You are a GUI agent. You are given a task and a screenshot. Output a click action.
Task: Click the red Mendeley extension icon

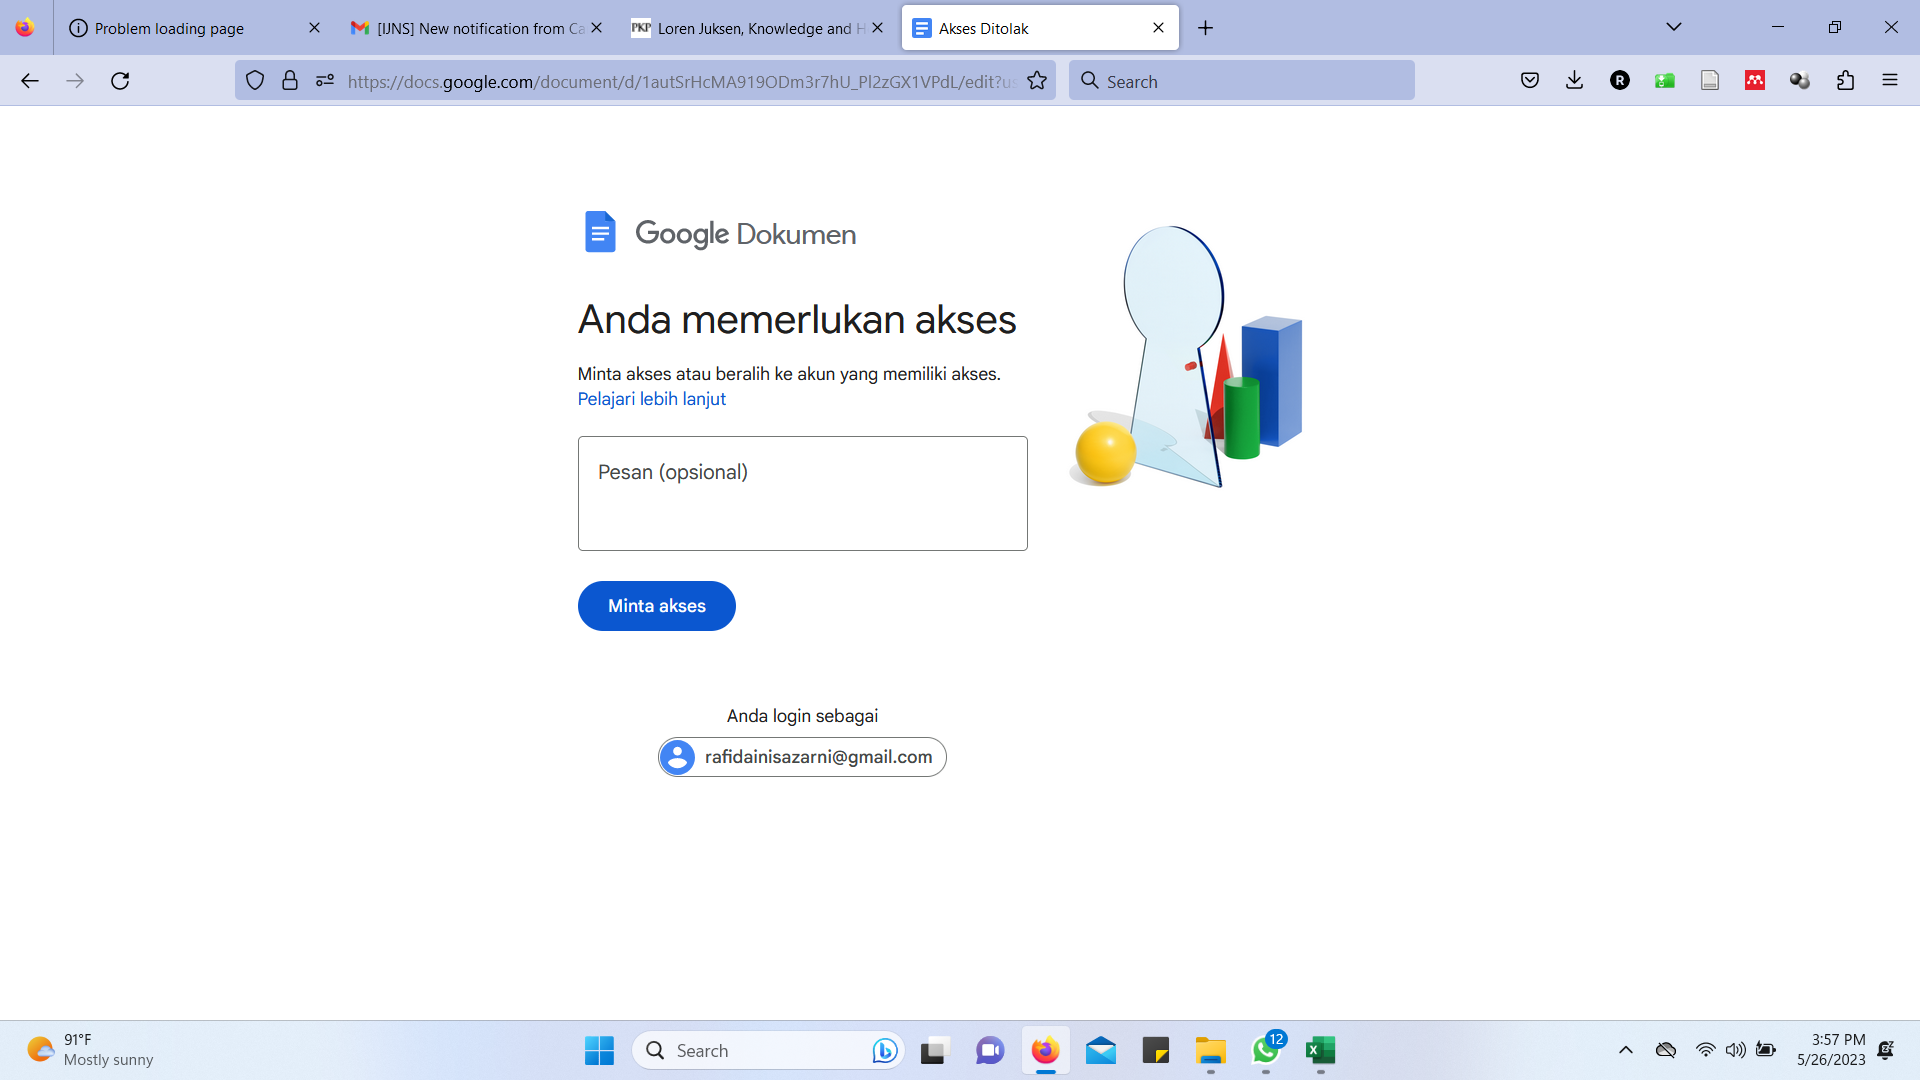pyautogui.click(x=1755, y=81)
